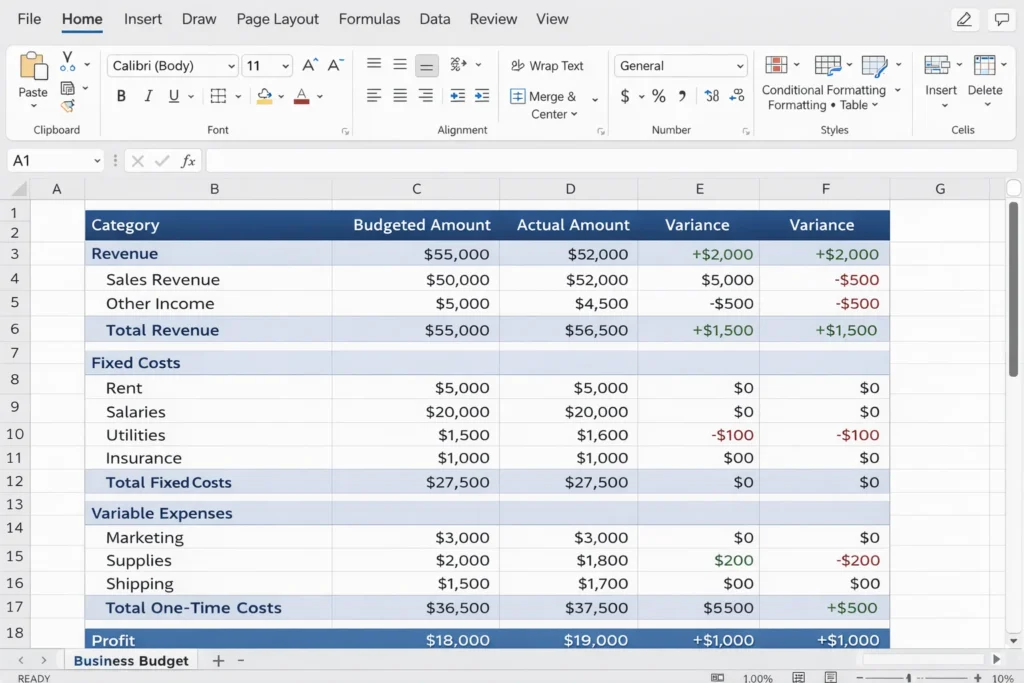Select the Italic formatting icon
This screenshot has width=1024, height=683.
tap(147, 95)
